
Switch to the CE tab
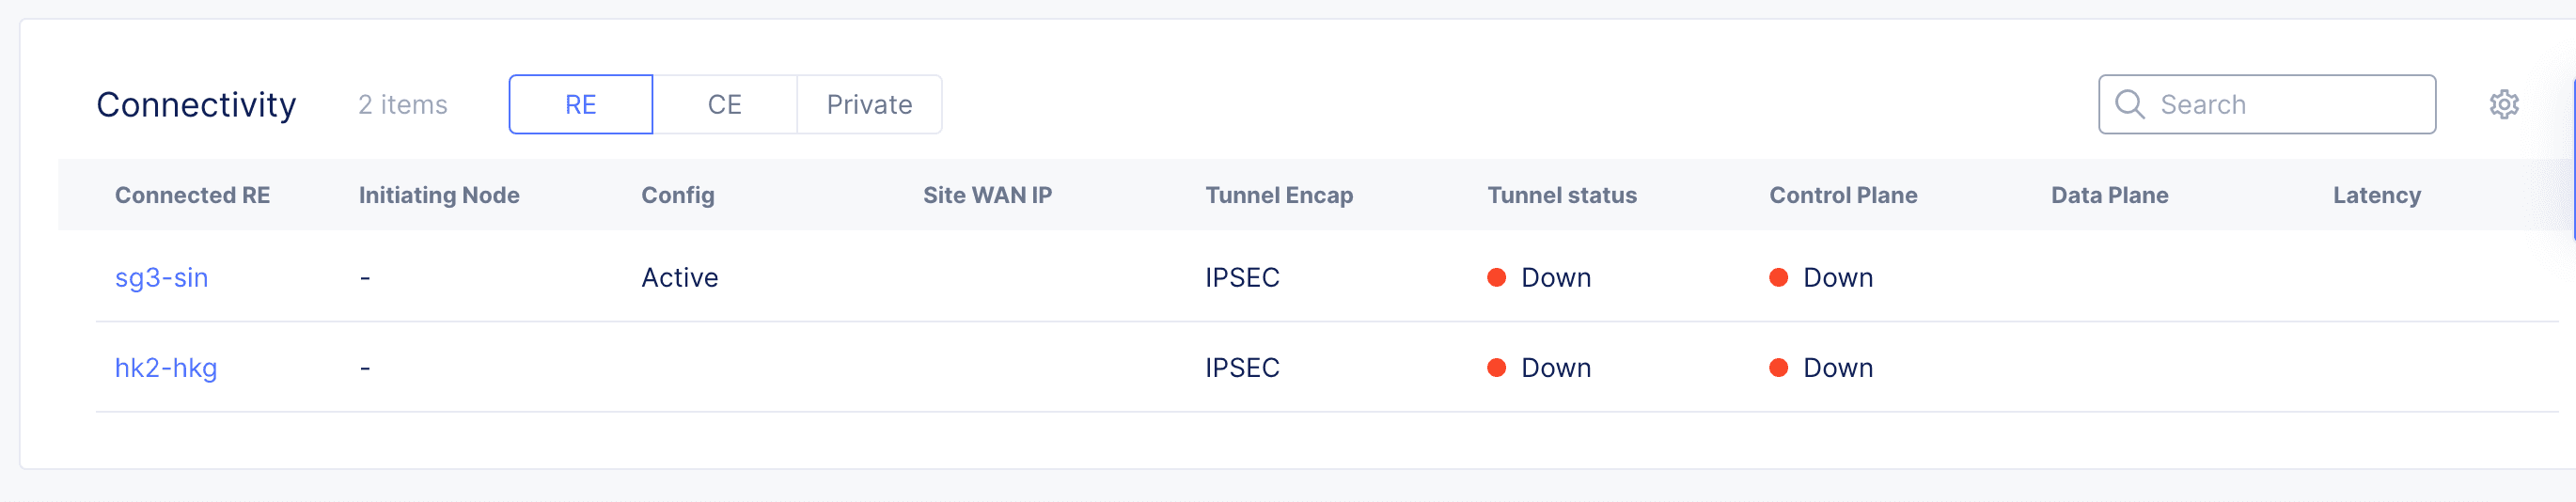[724, 104]
